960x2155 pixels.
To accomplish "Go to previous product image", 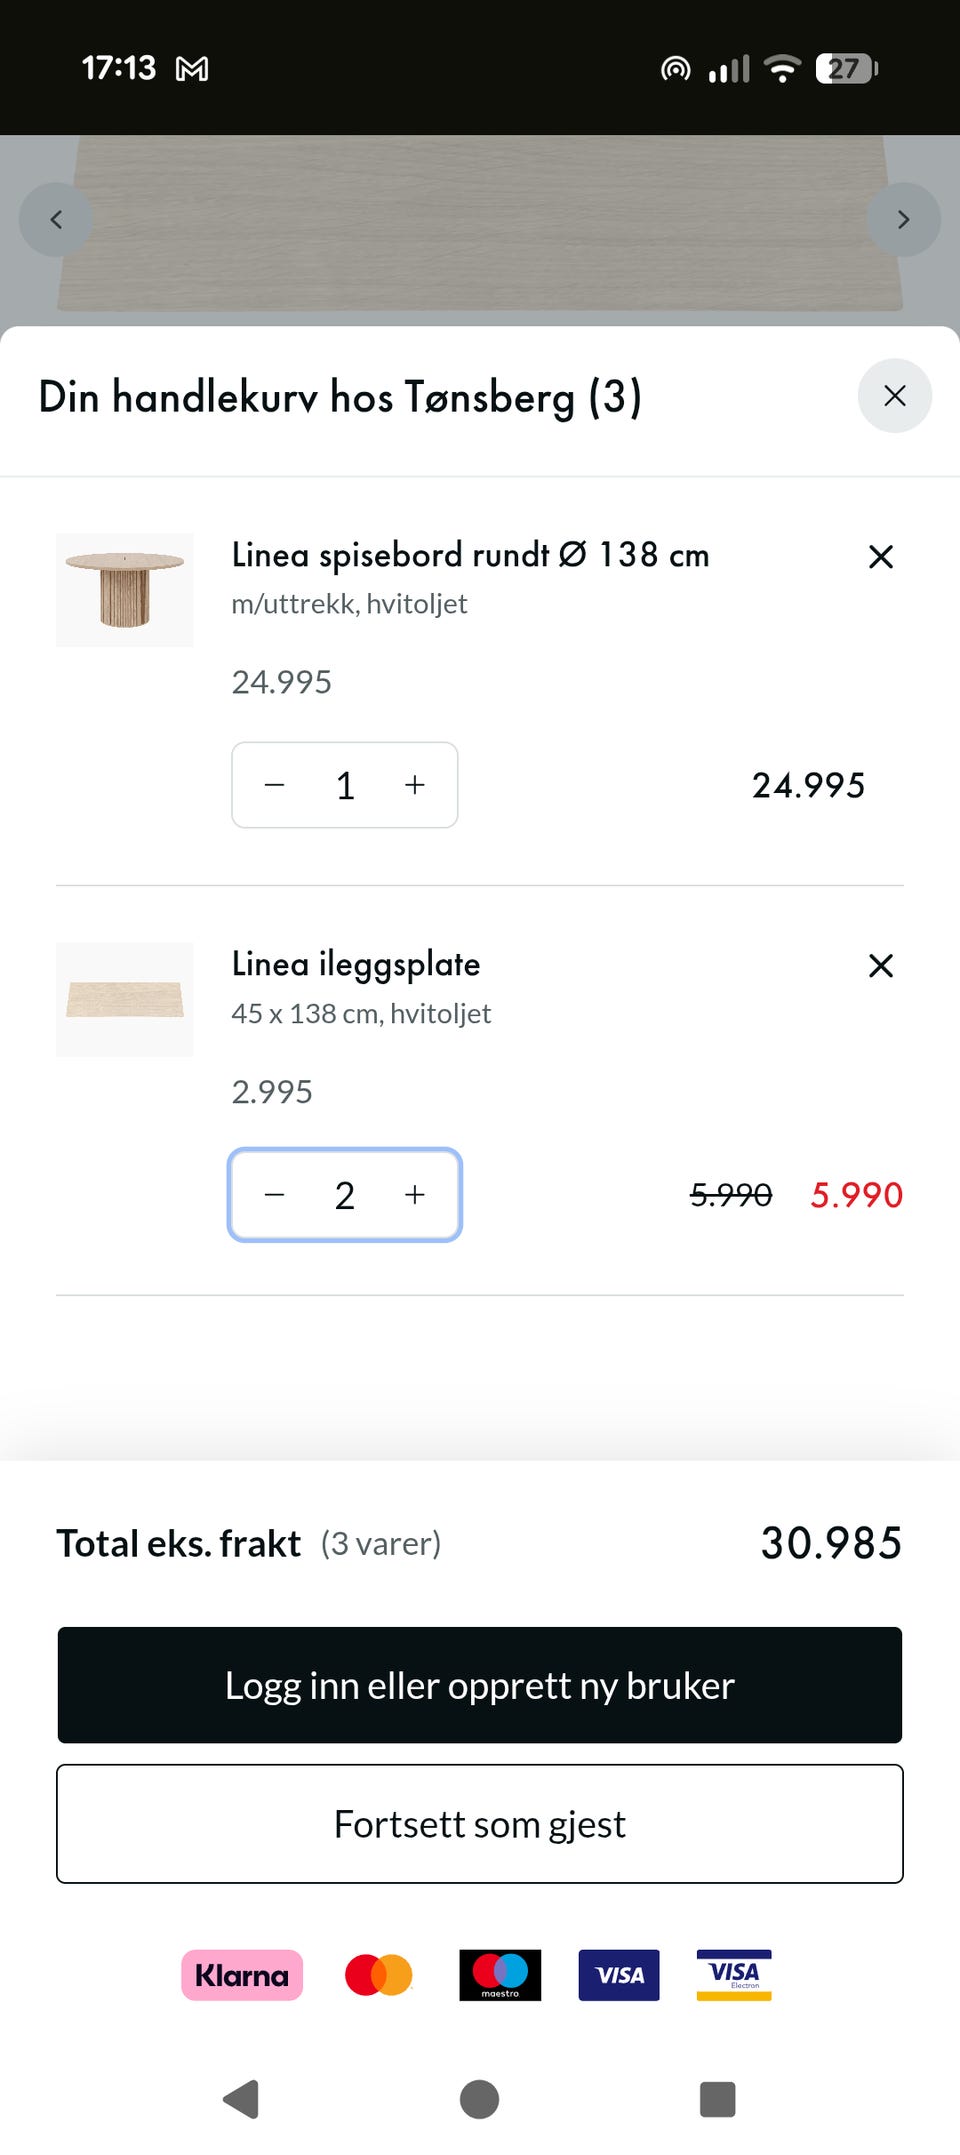I will pos(56,220).
